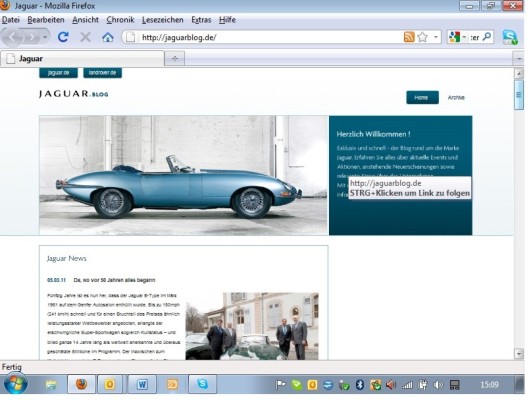Click the address bar with jaguarblog.de

[x=264, y=37]
